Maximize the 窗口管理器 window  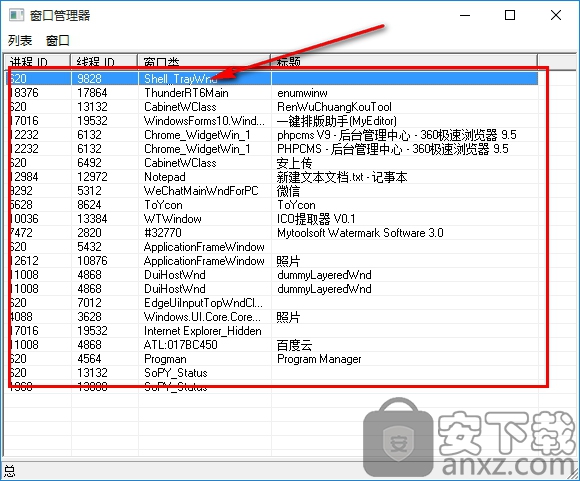tap(510, 16)
